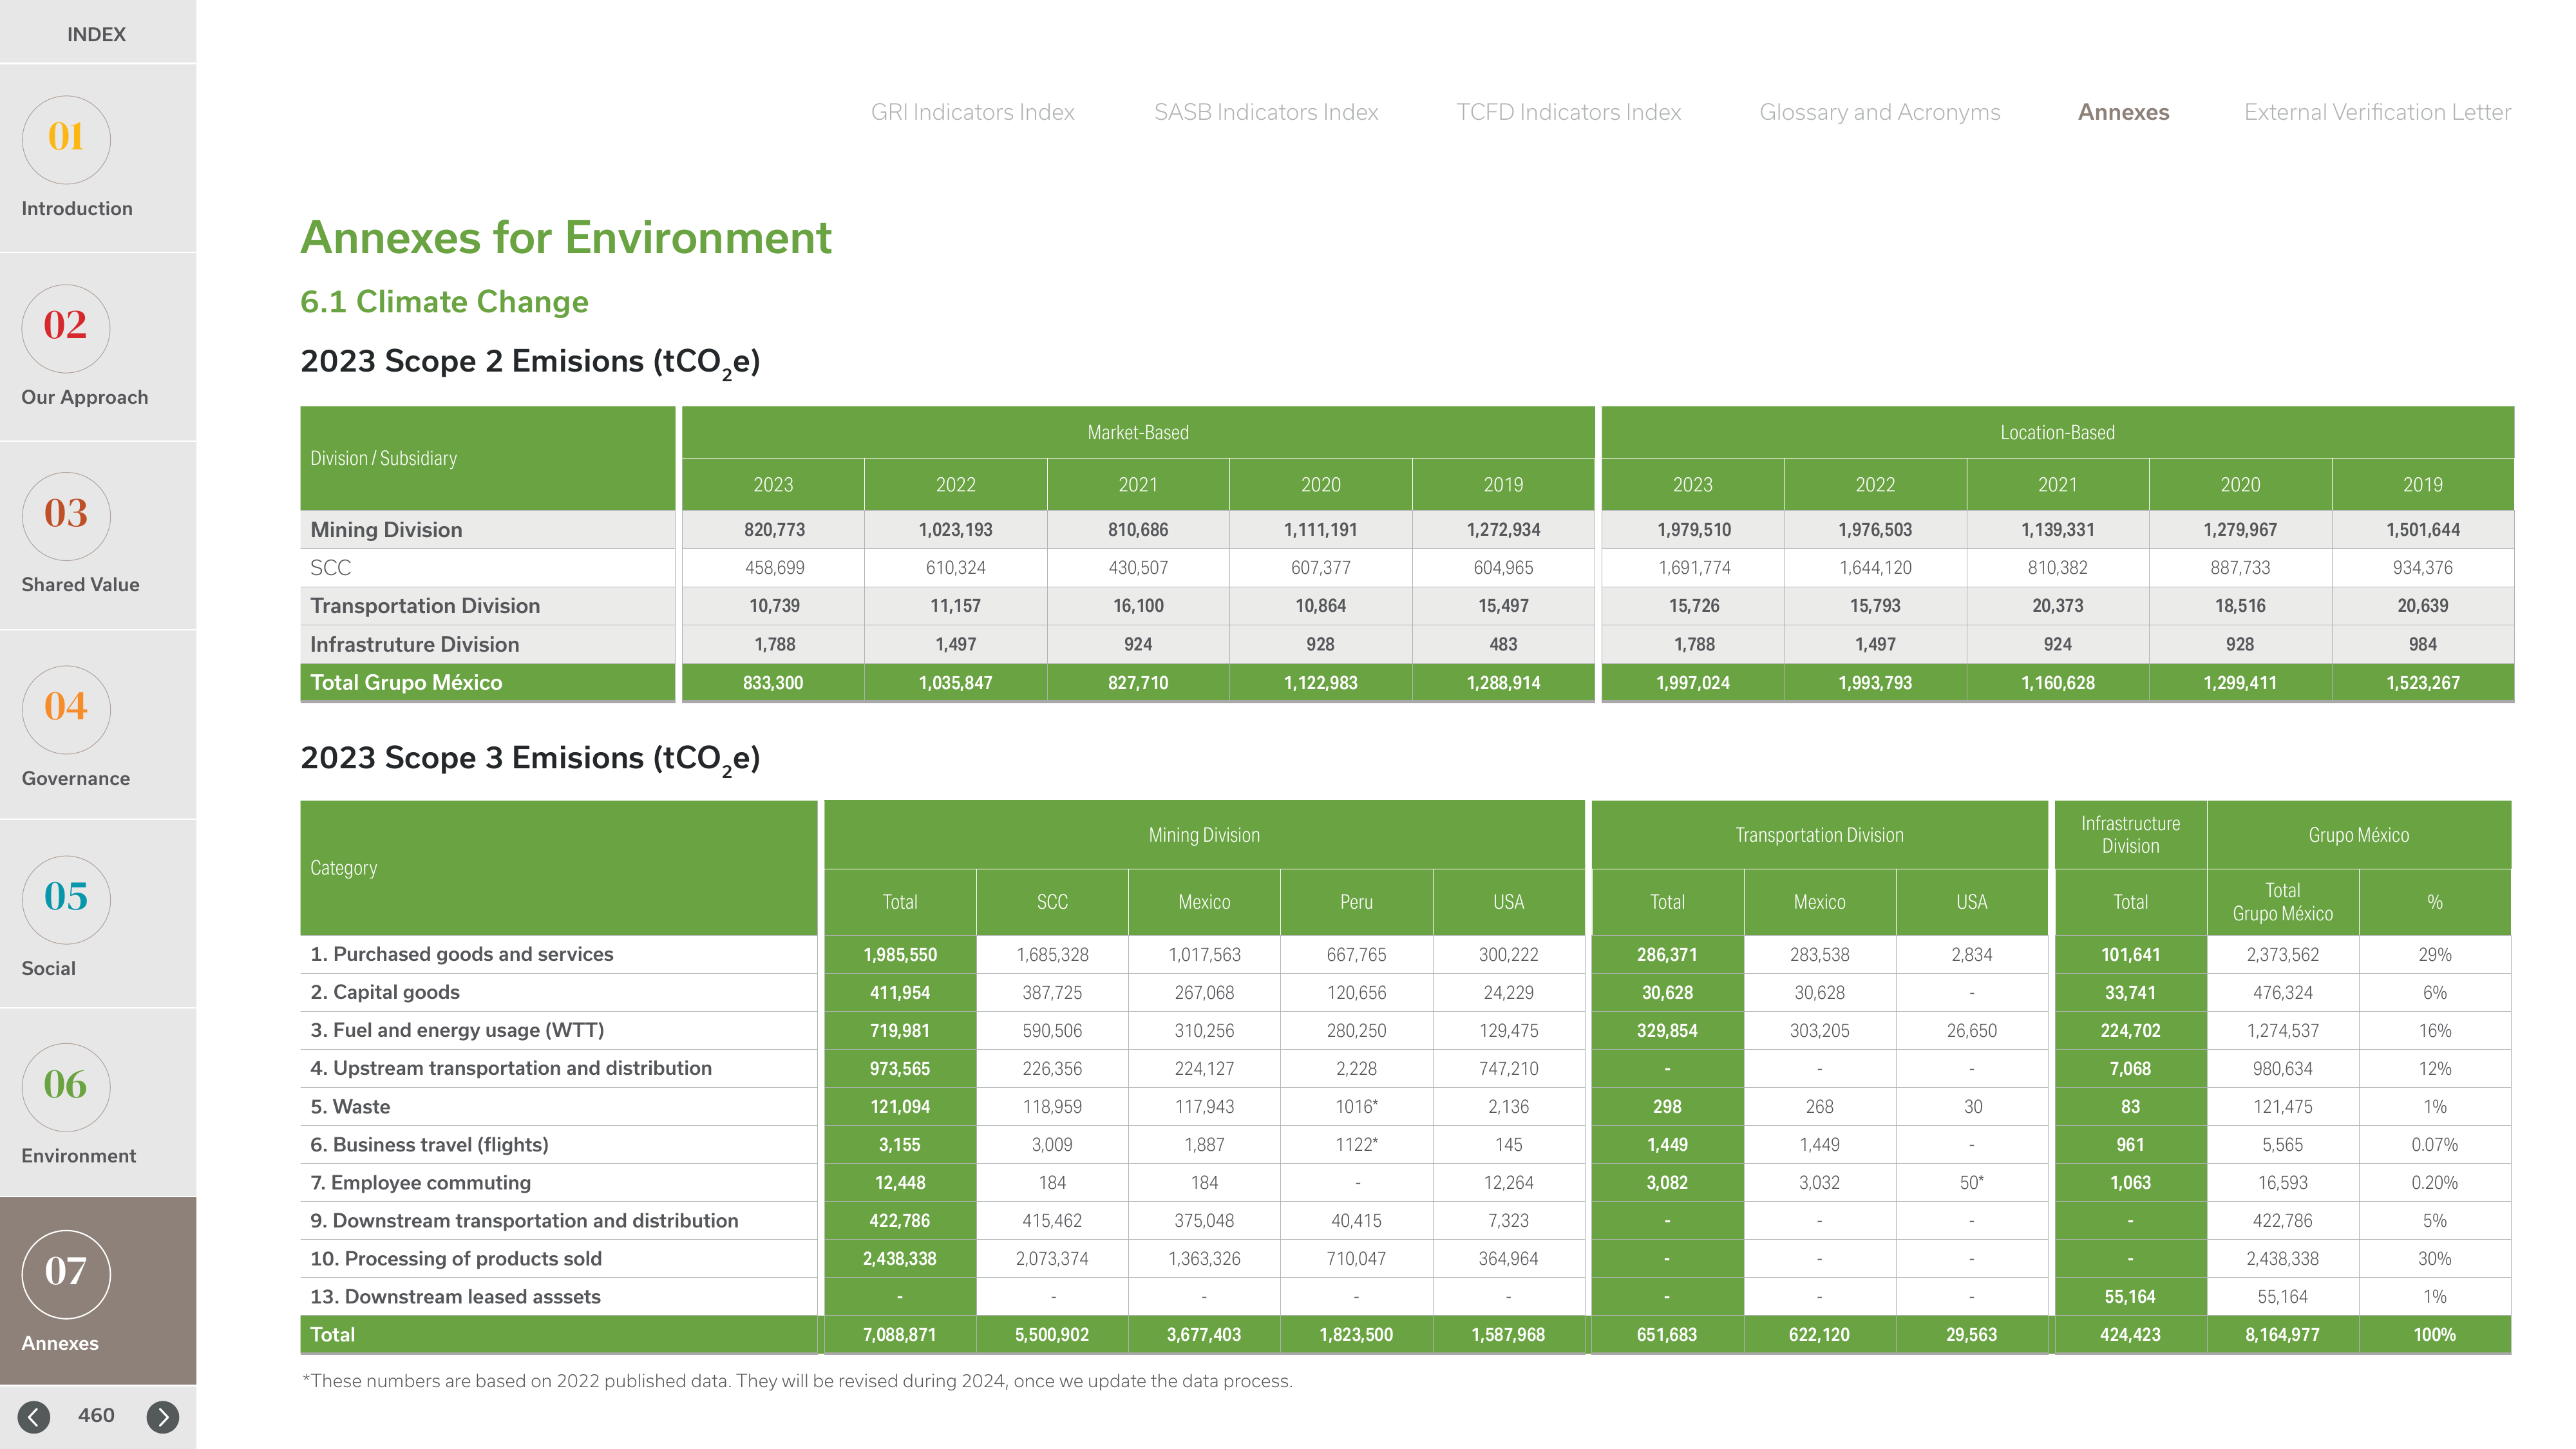Select Infrastruture Division row label
The image size is (2576, 1449).
coord(414,645)
